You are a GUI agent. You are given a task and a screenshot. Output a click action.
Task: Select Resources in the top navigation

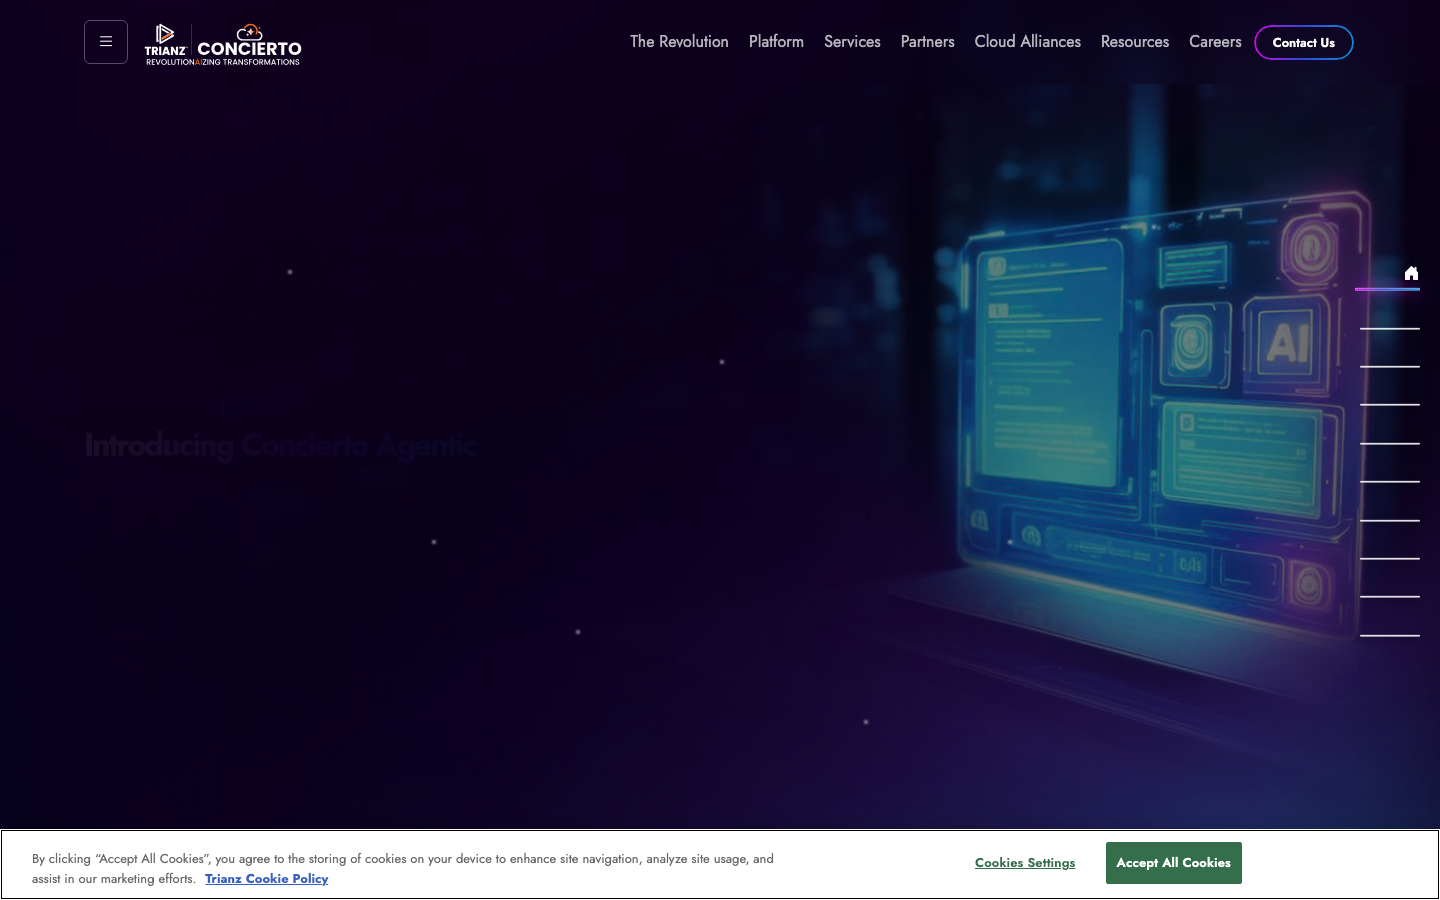click(1135, 42)
